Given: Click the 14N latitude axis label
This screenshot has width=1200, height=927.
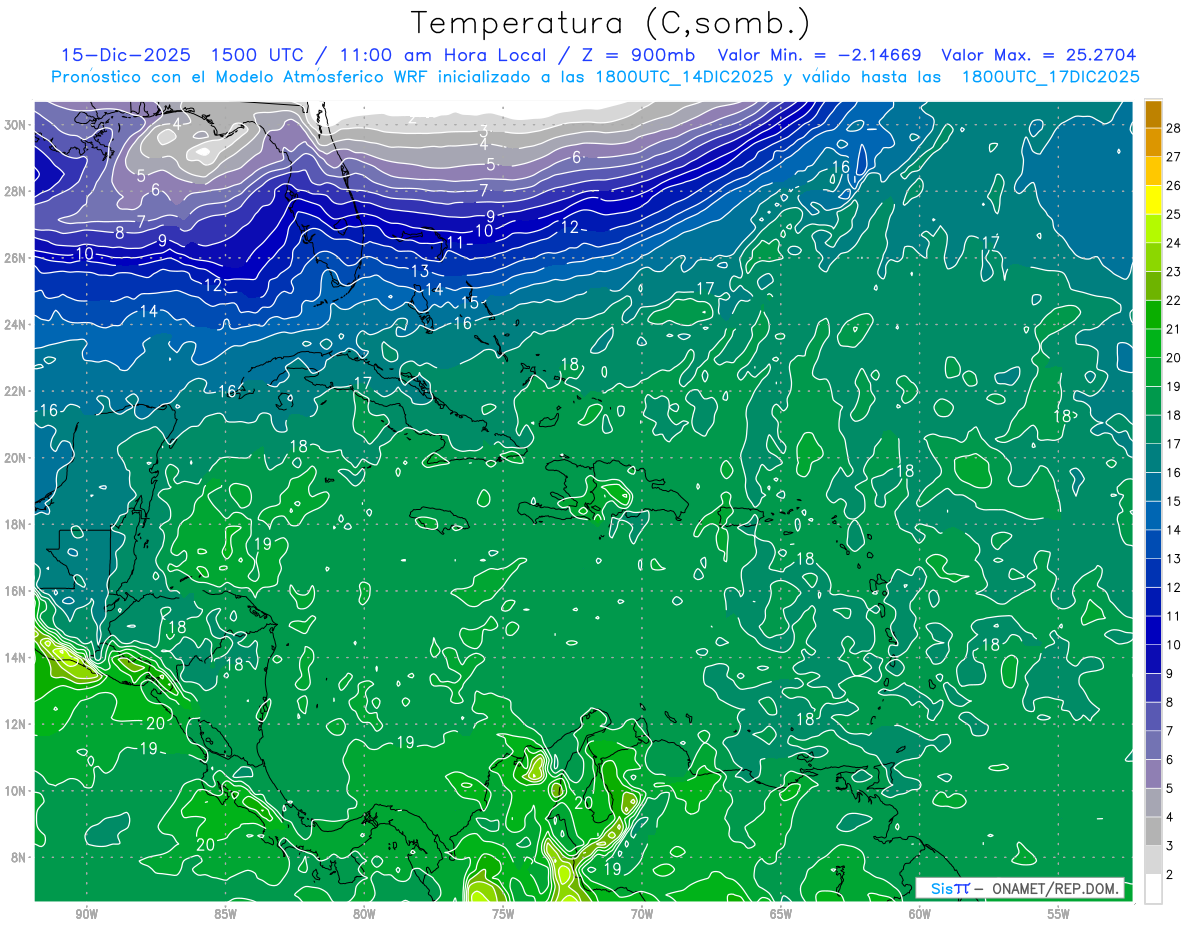Looking at the screenshot, I should [16, 658].
